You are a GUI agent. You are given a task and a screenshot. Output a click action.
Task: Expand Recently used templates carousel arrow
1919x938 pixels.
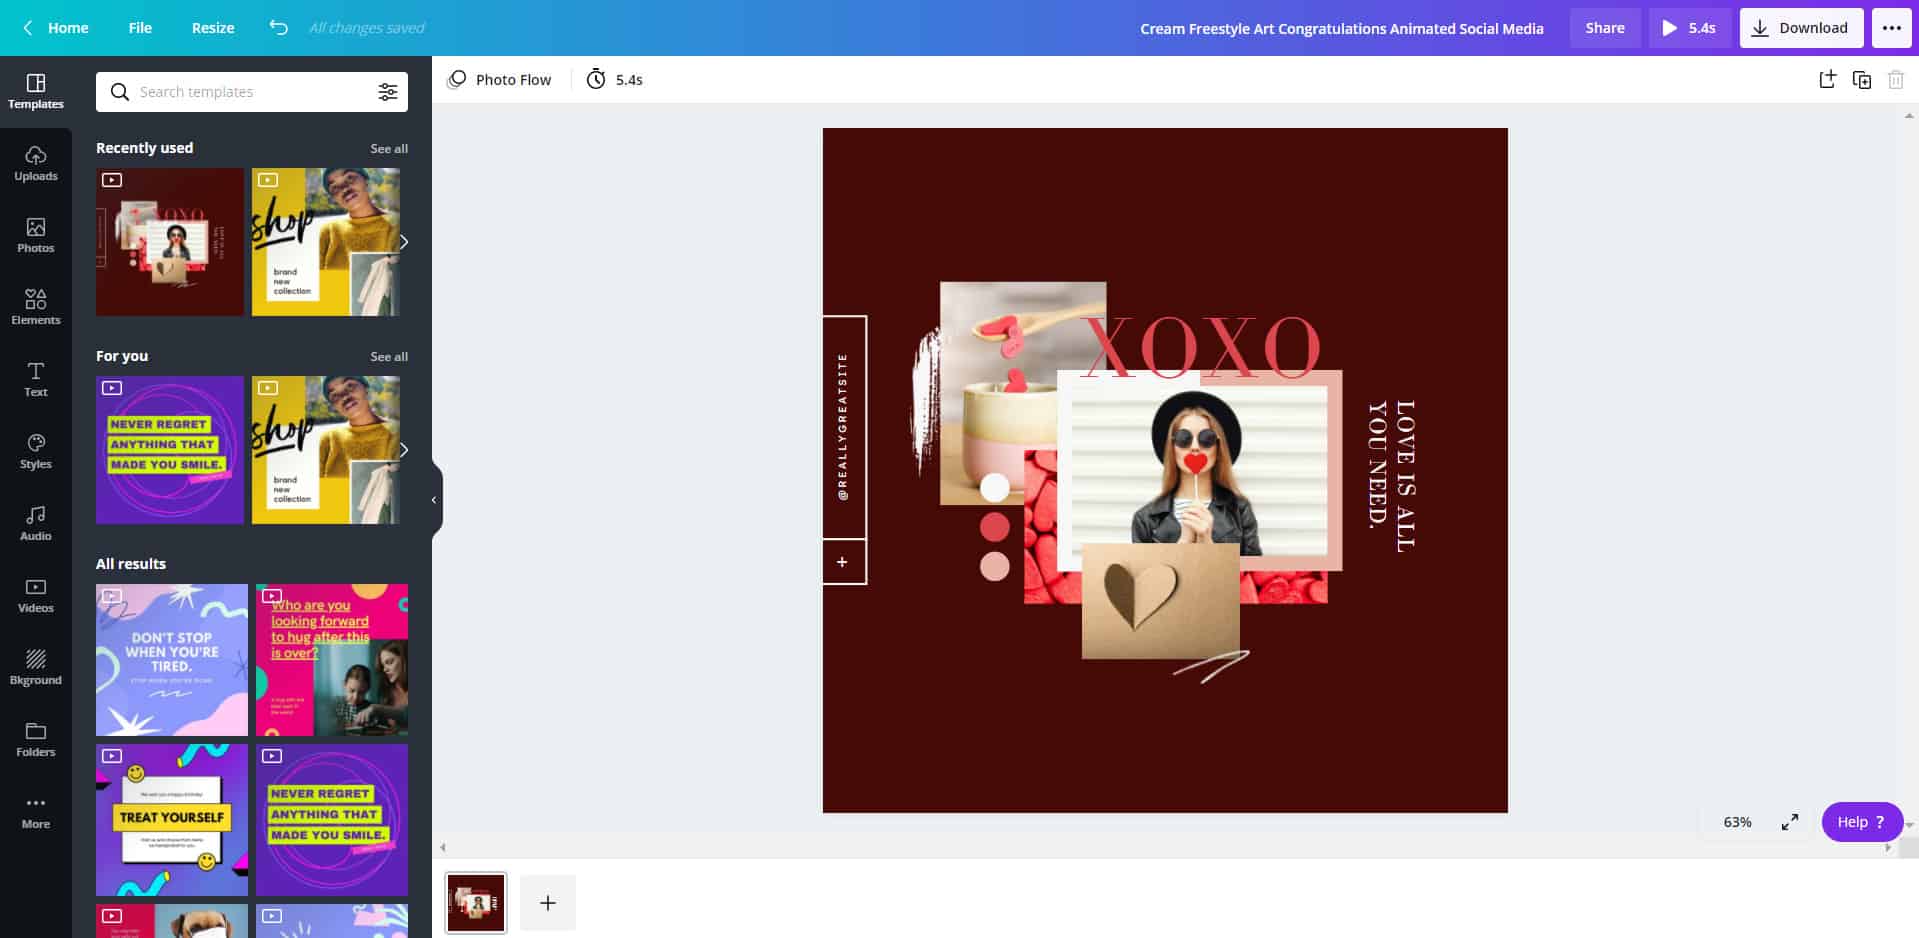tap(404, 242)
